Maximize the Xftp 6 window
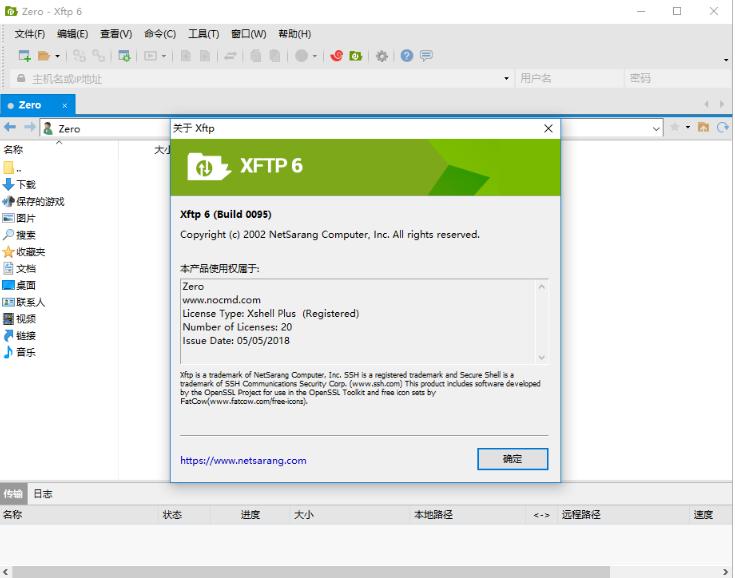735x578 pixels. click(x=677, y=11)
